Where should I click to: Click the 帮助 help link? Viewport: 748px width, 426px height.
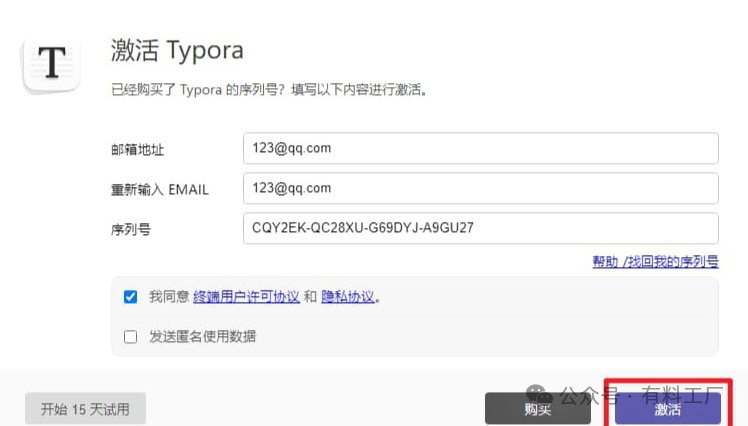tap(605, 262)
